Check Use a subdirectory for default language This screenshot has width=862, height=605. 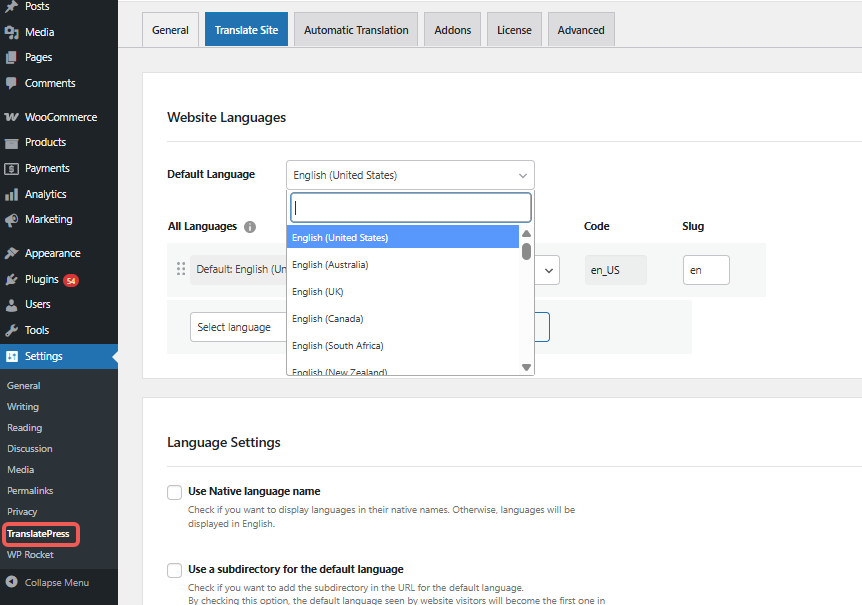pos(175,570)
